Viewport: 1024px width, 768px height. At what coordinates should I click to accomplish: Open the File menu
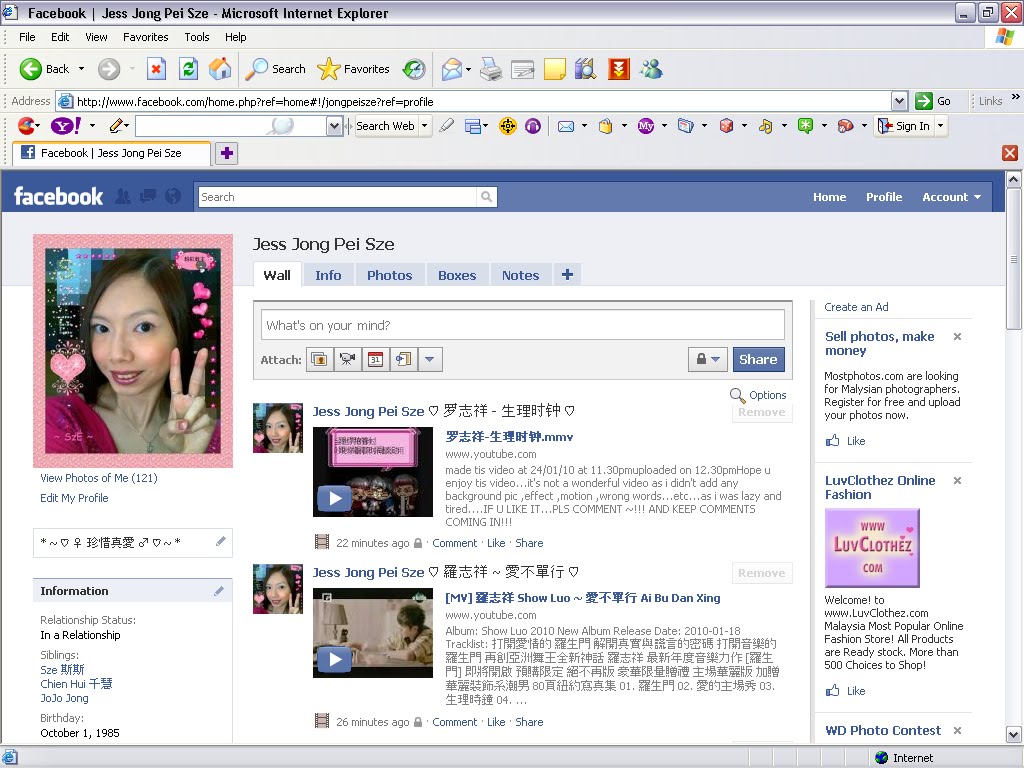(x=27, y=37)
